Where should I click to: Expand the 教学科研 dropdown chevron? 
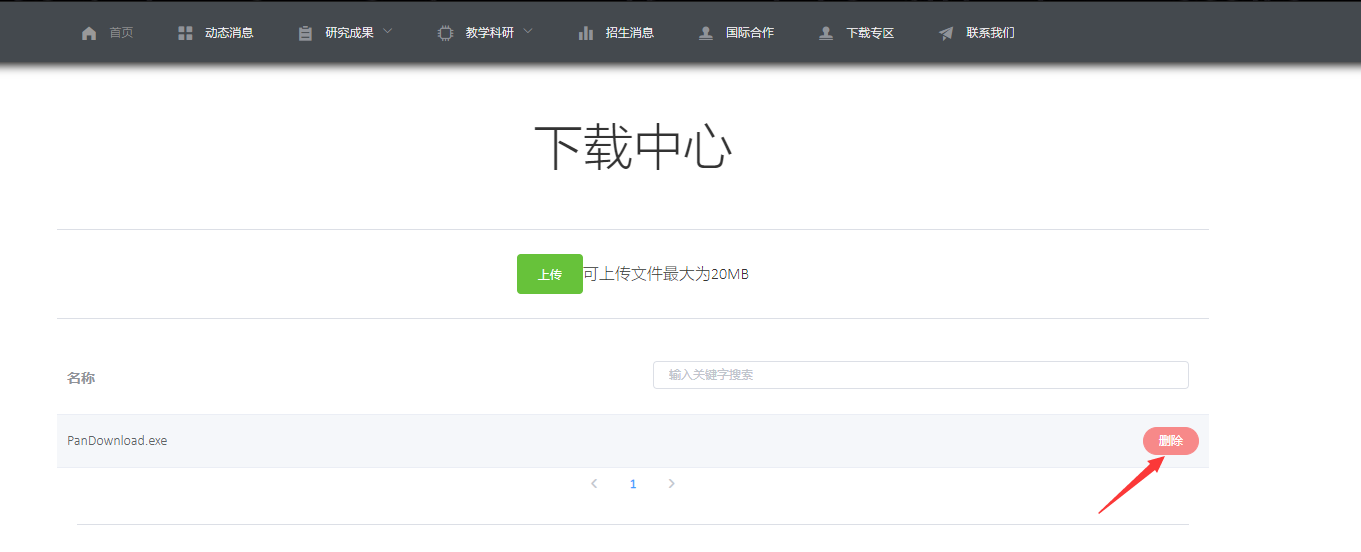[528, 32]
